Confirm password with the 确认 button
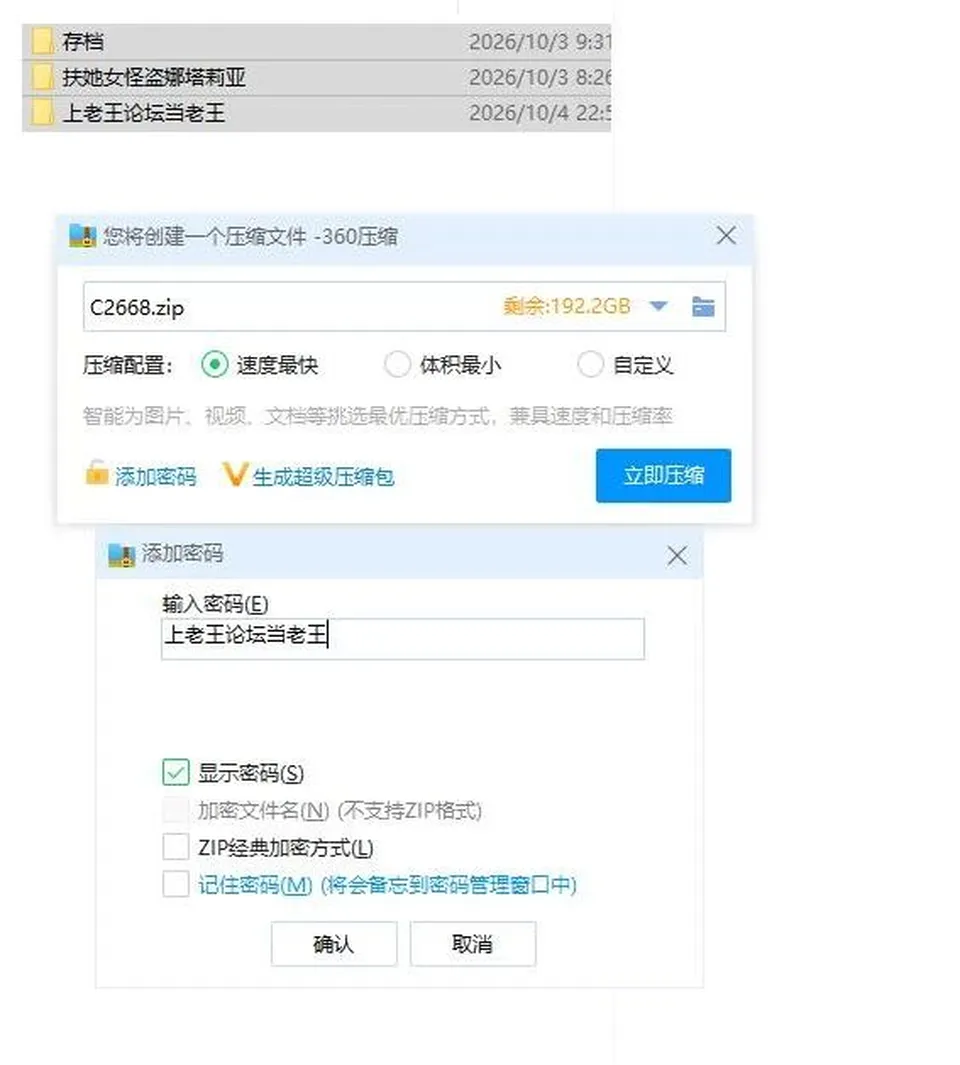The height and width of the screenshot is (1065, 960). pyautogui.click(x=334, y=943)
